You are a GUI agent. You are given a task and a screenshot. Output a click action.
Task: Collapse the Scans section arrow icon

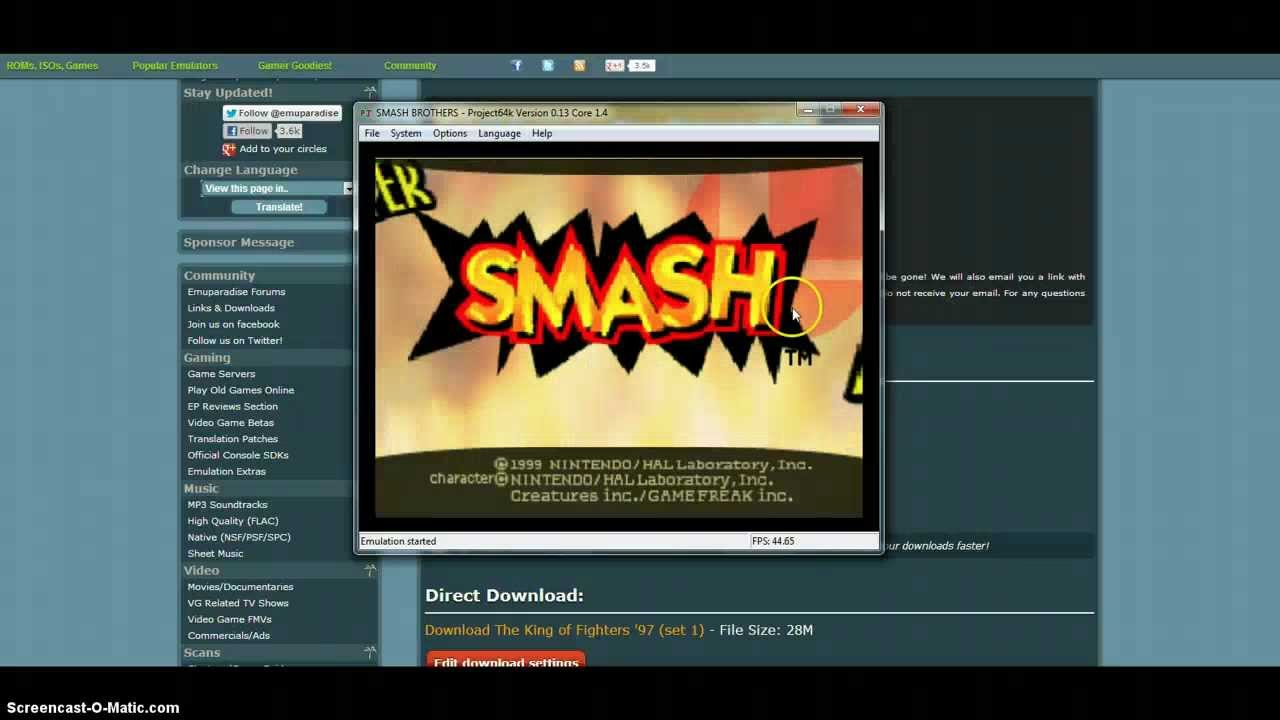[x=369, y=652]
